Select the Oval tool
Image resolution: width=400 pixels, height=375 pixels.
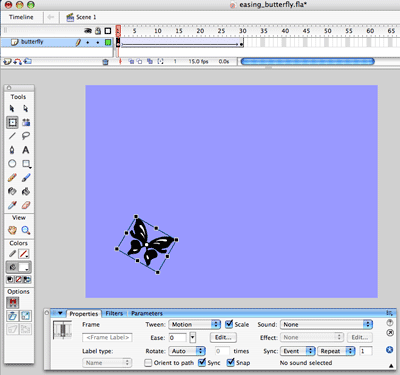12,164
